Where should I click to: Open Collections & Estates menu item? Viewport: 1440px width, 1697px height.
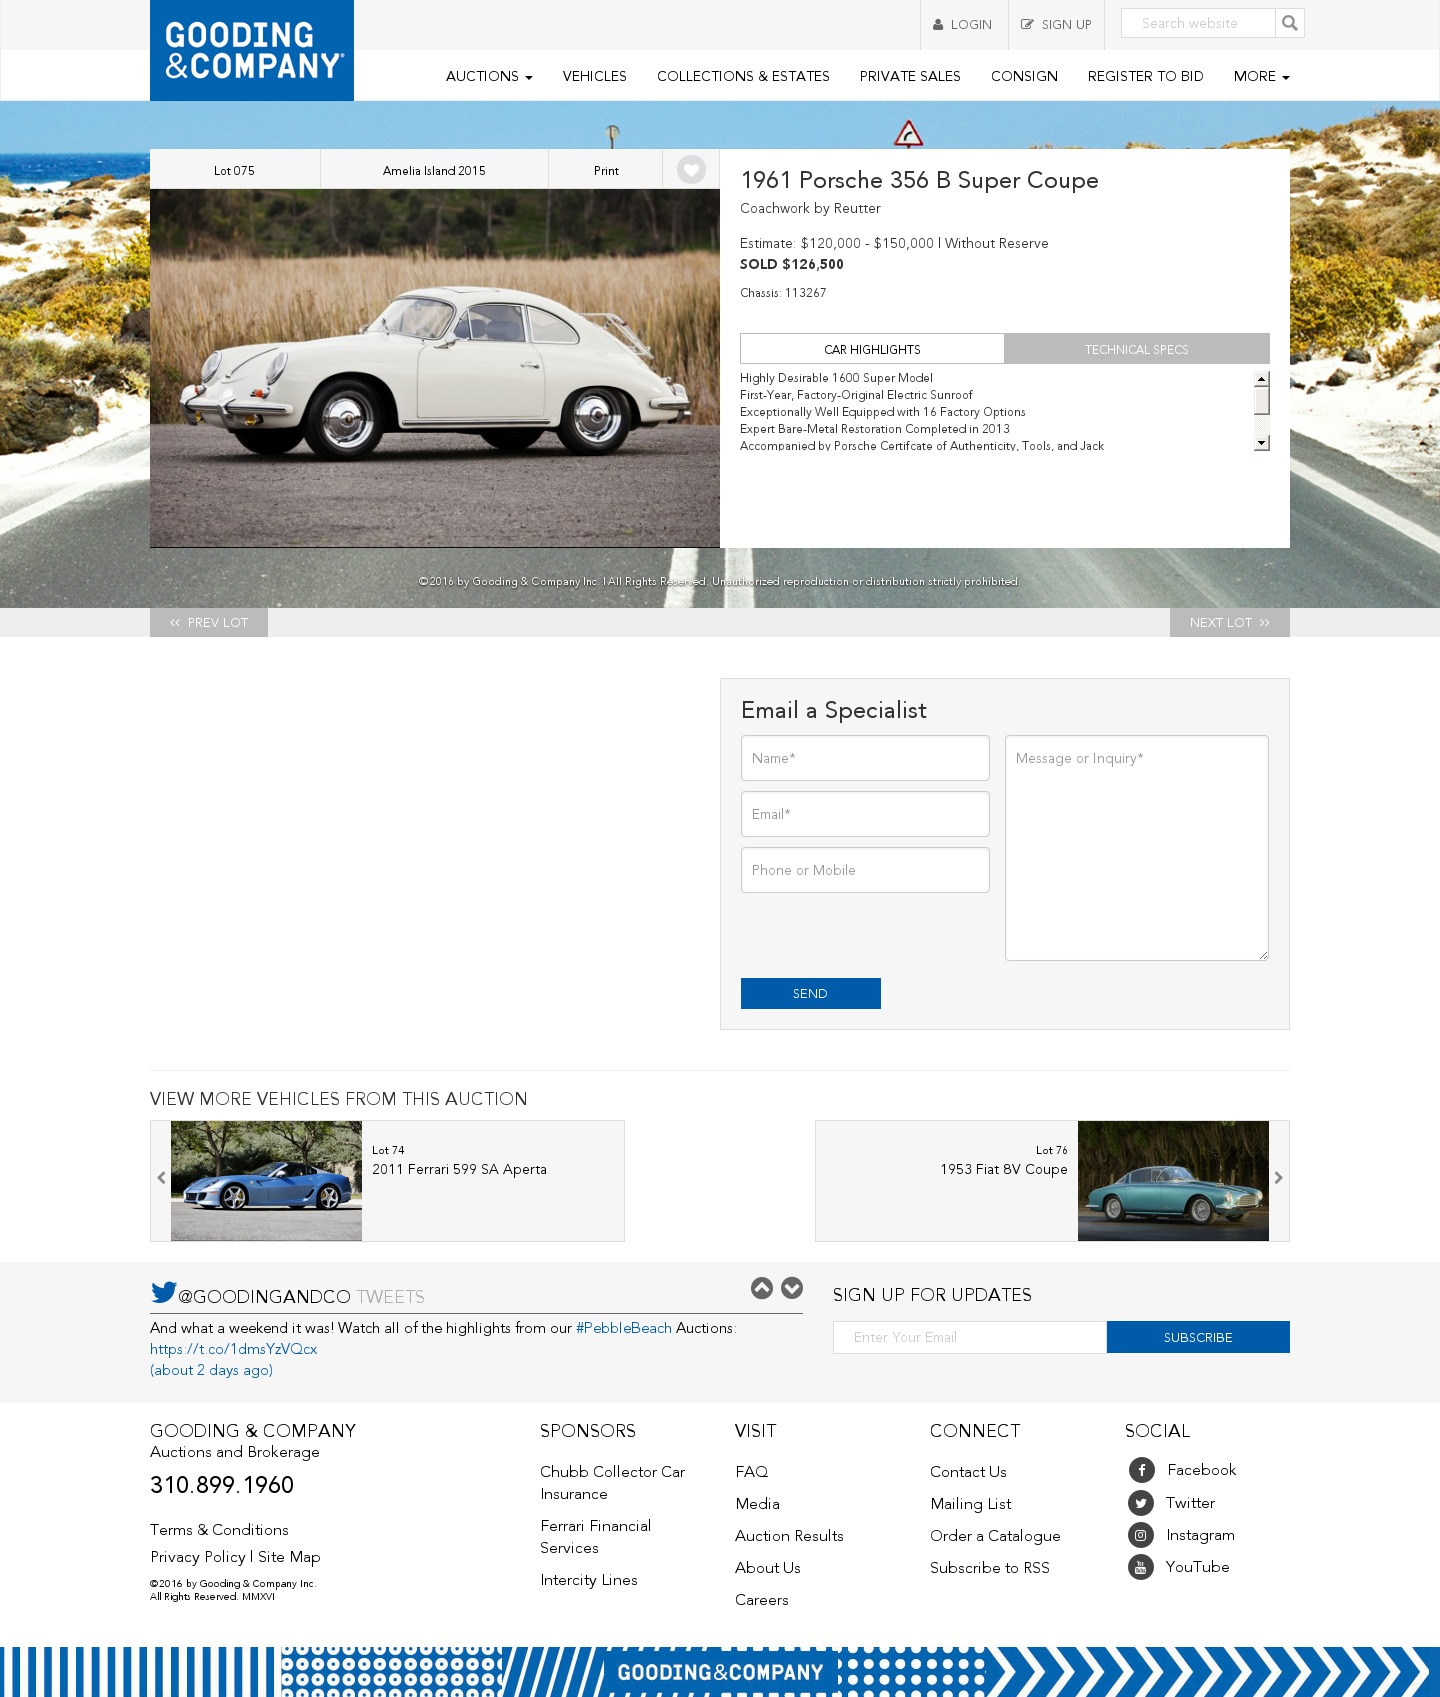click(x=743, y=76)
